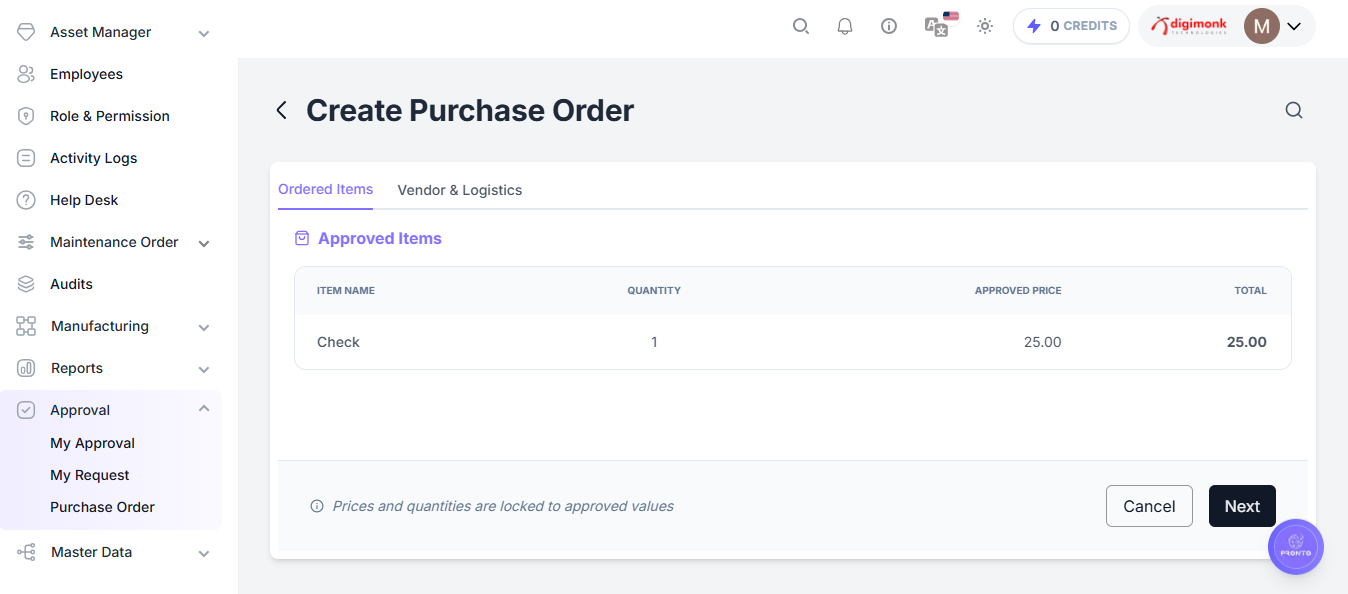Open My Request submenu item
This screenshot has height=594, width=1348.
(90, 475)
